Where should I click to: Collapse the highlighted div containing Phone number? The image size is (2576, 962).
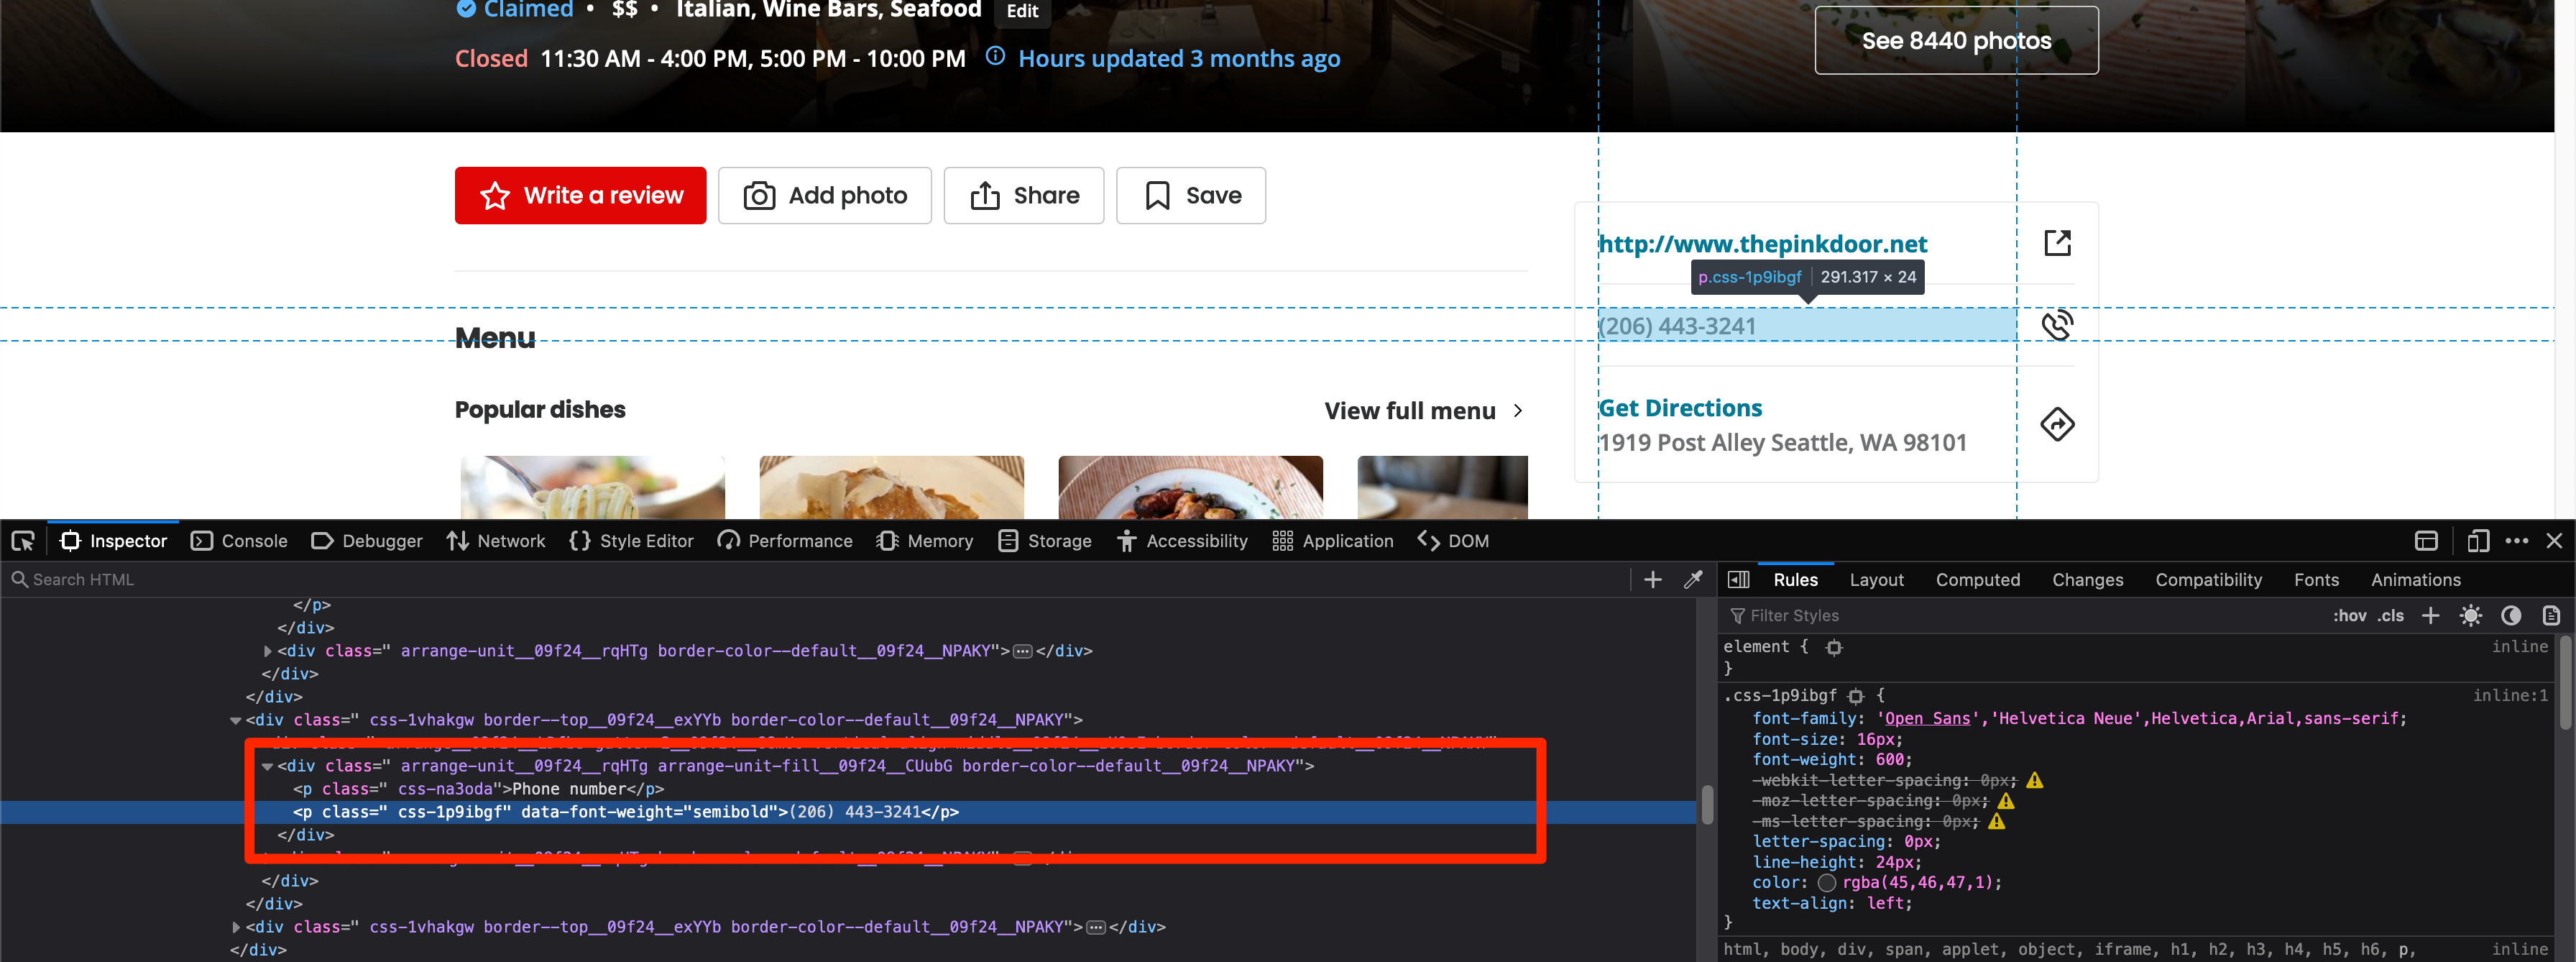[266, 766]
